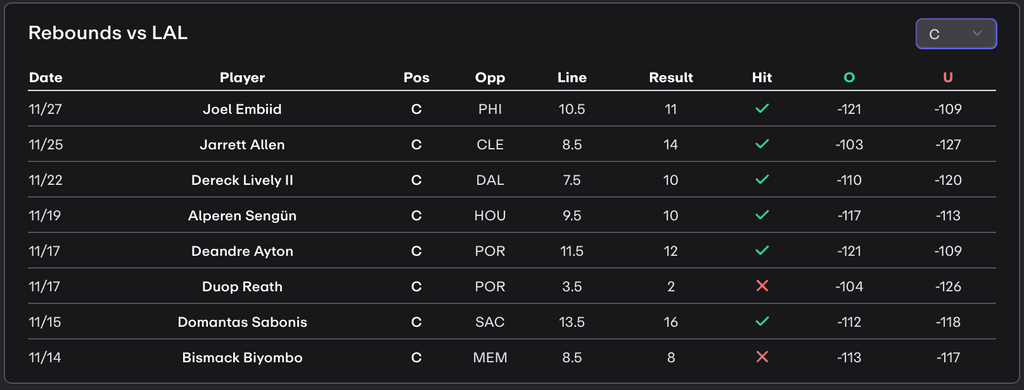
Task: Select the Bismack Biyombo player name
Action: click(242, 357)
